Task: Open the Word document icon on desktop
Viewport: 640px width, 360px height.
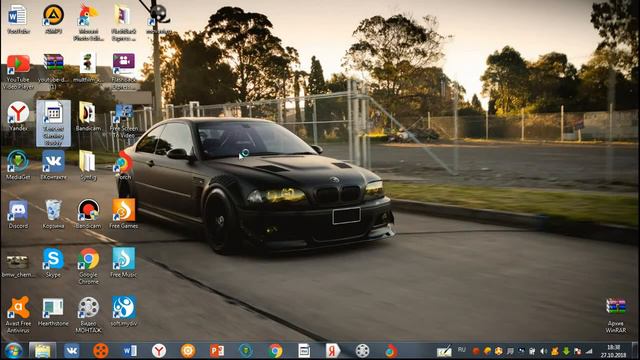Action: pyautogui.click(x=18, y=19)
